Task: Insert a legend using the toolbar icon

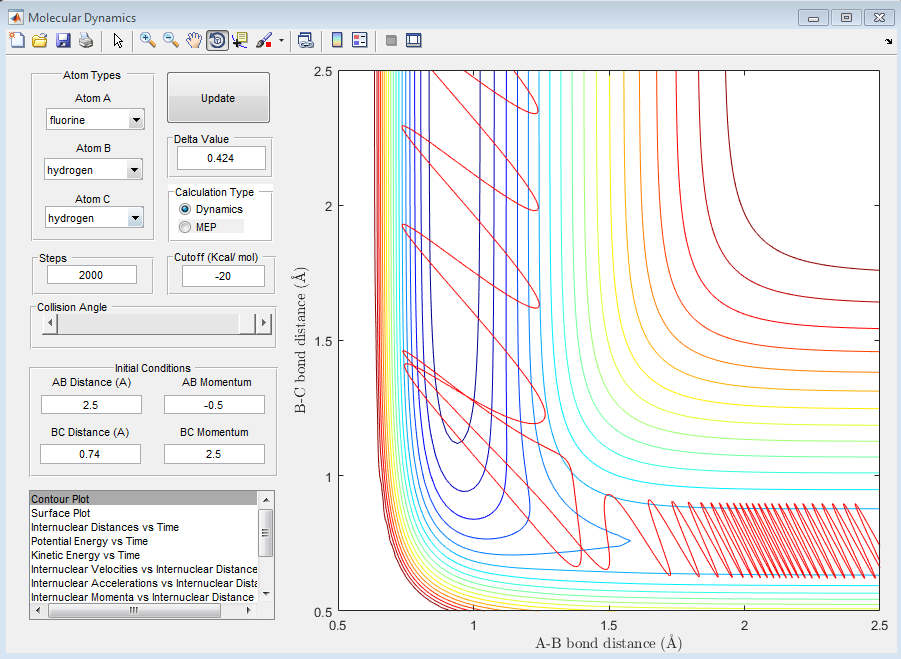Action: pyautogui.click(x=360, y=40)
